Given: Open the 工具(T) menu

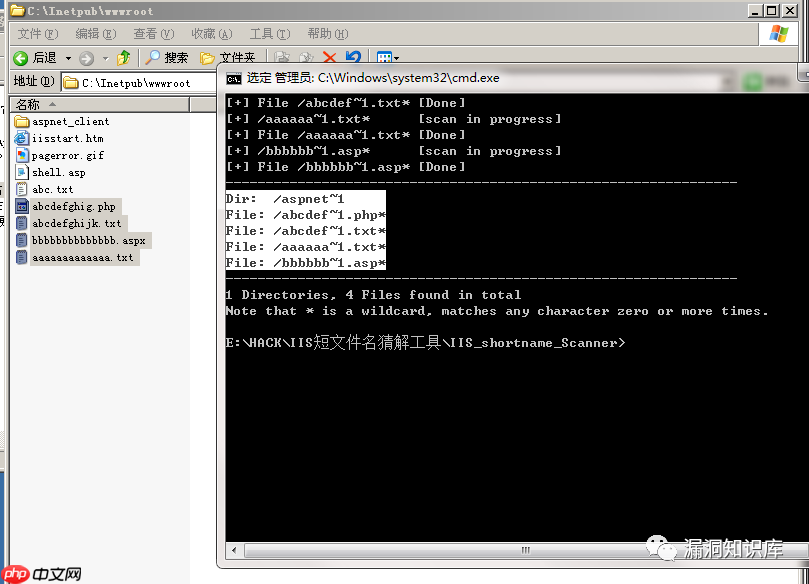Looking at the screenshot, I should click(x=270, y=34).
